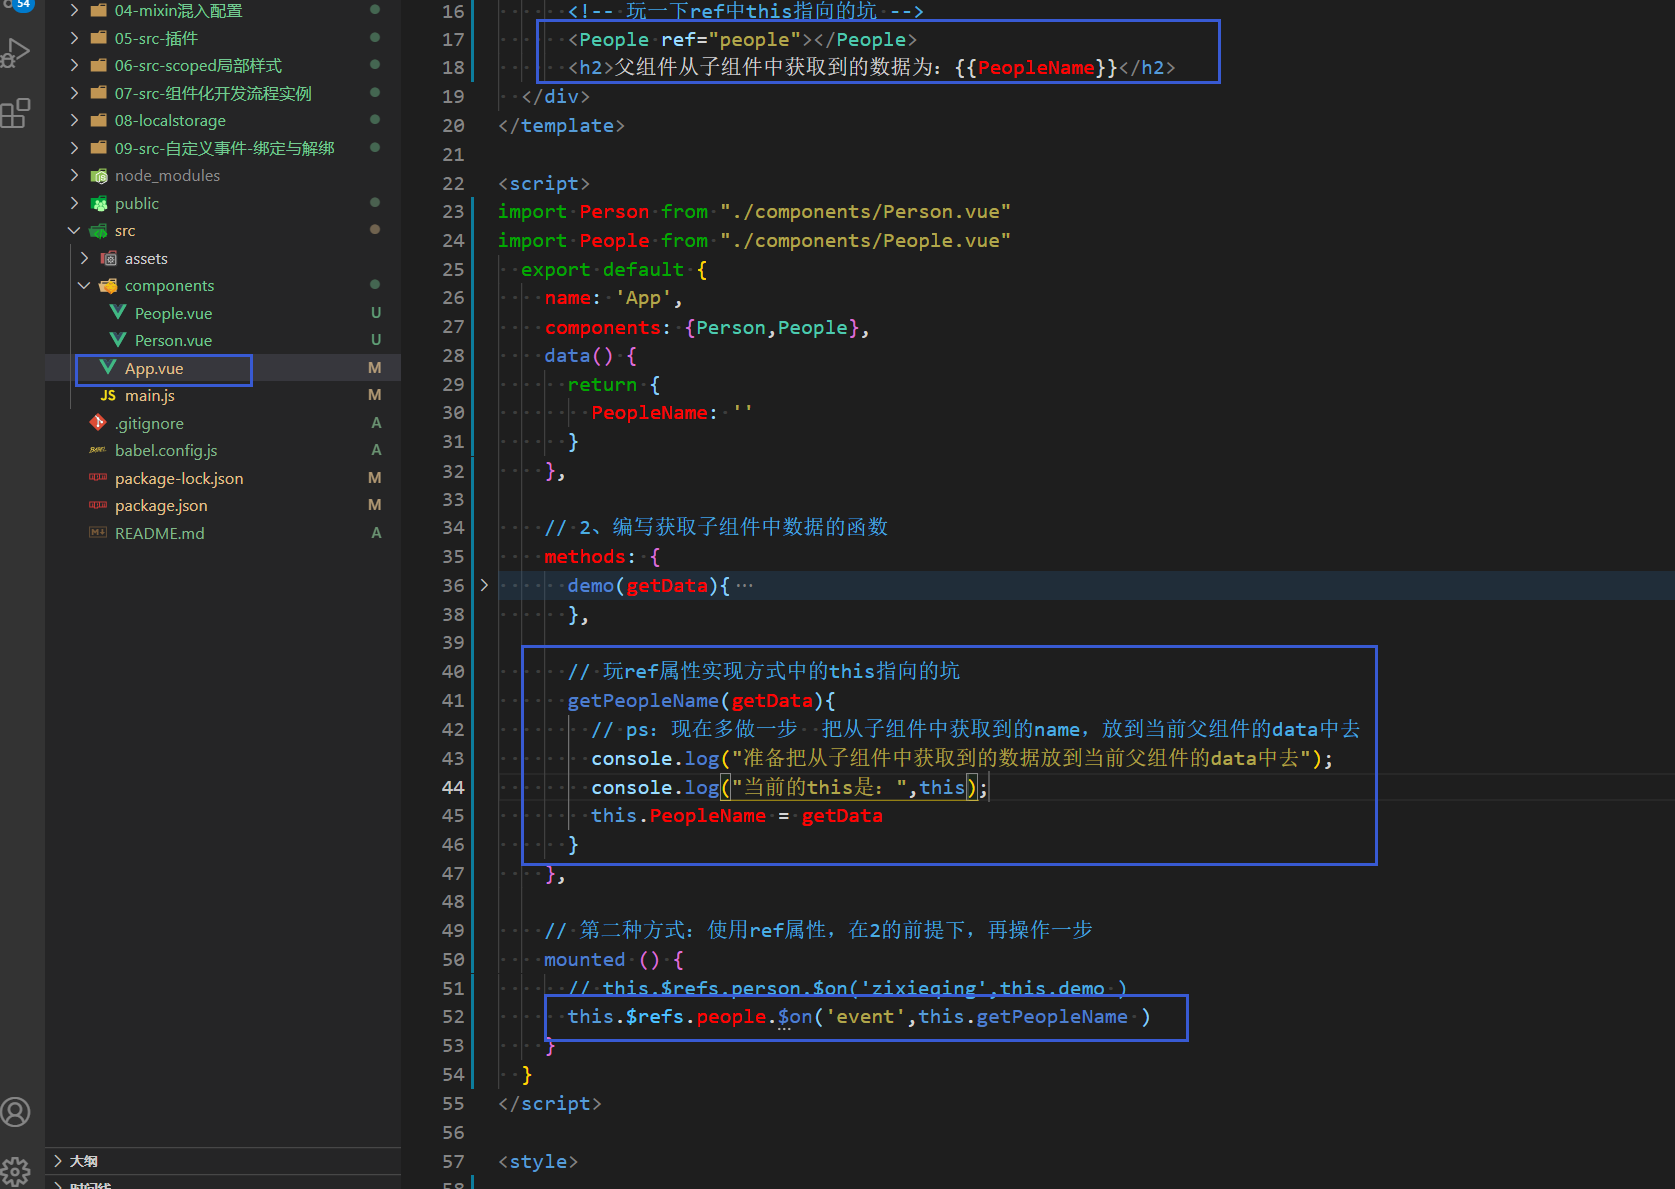Click the folder icon of assets
Viewport: 1675px width, 1189px height.
(109, 258)
